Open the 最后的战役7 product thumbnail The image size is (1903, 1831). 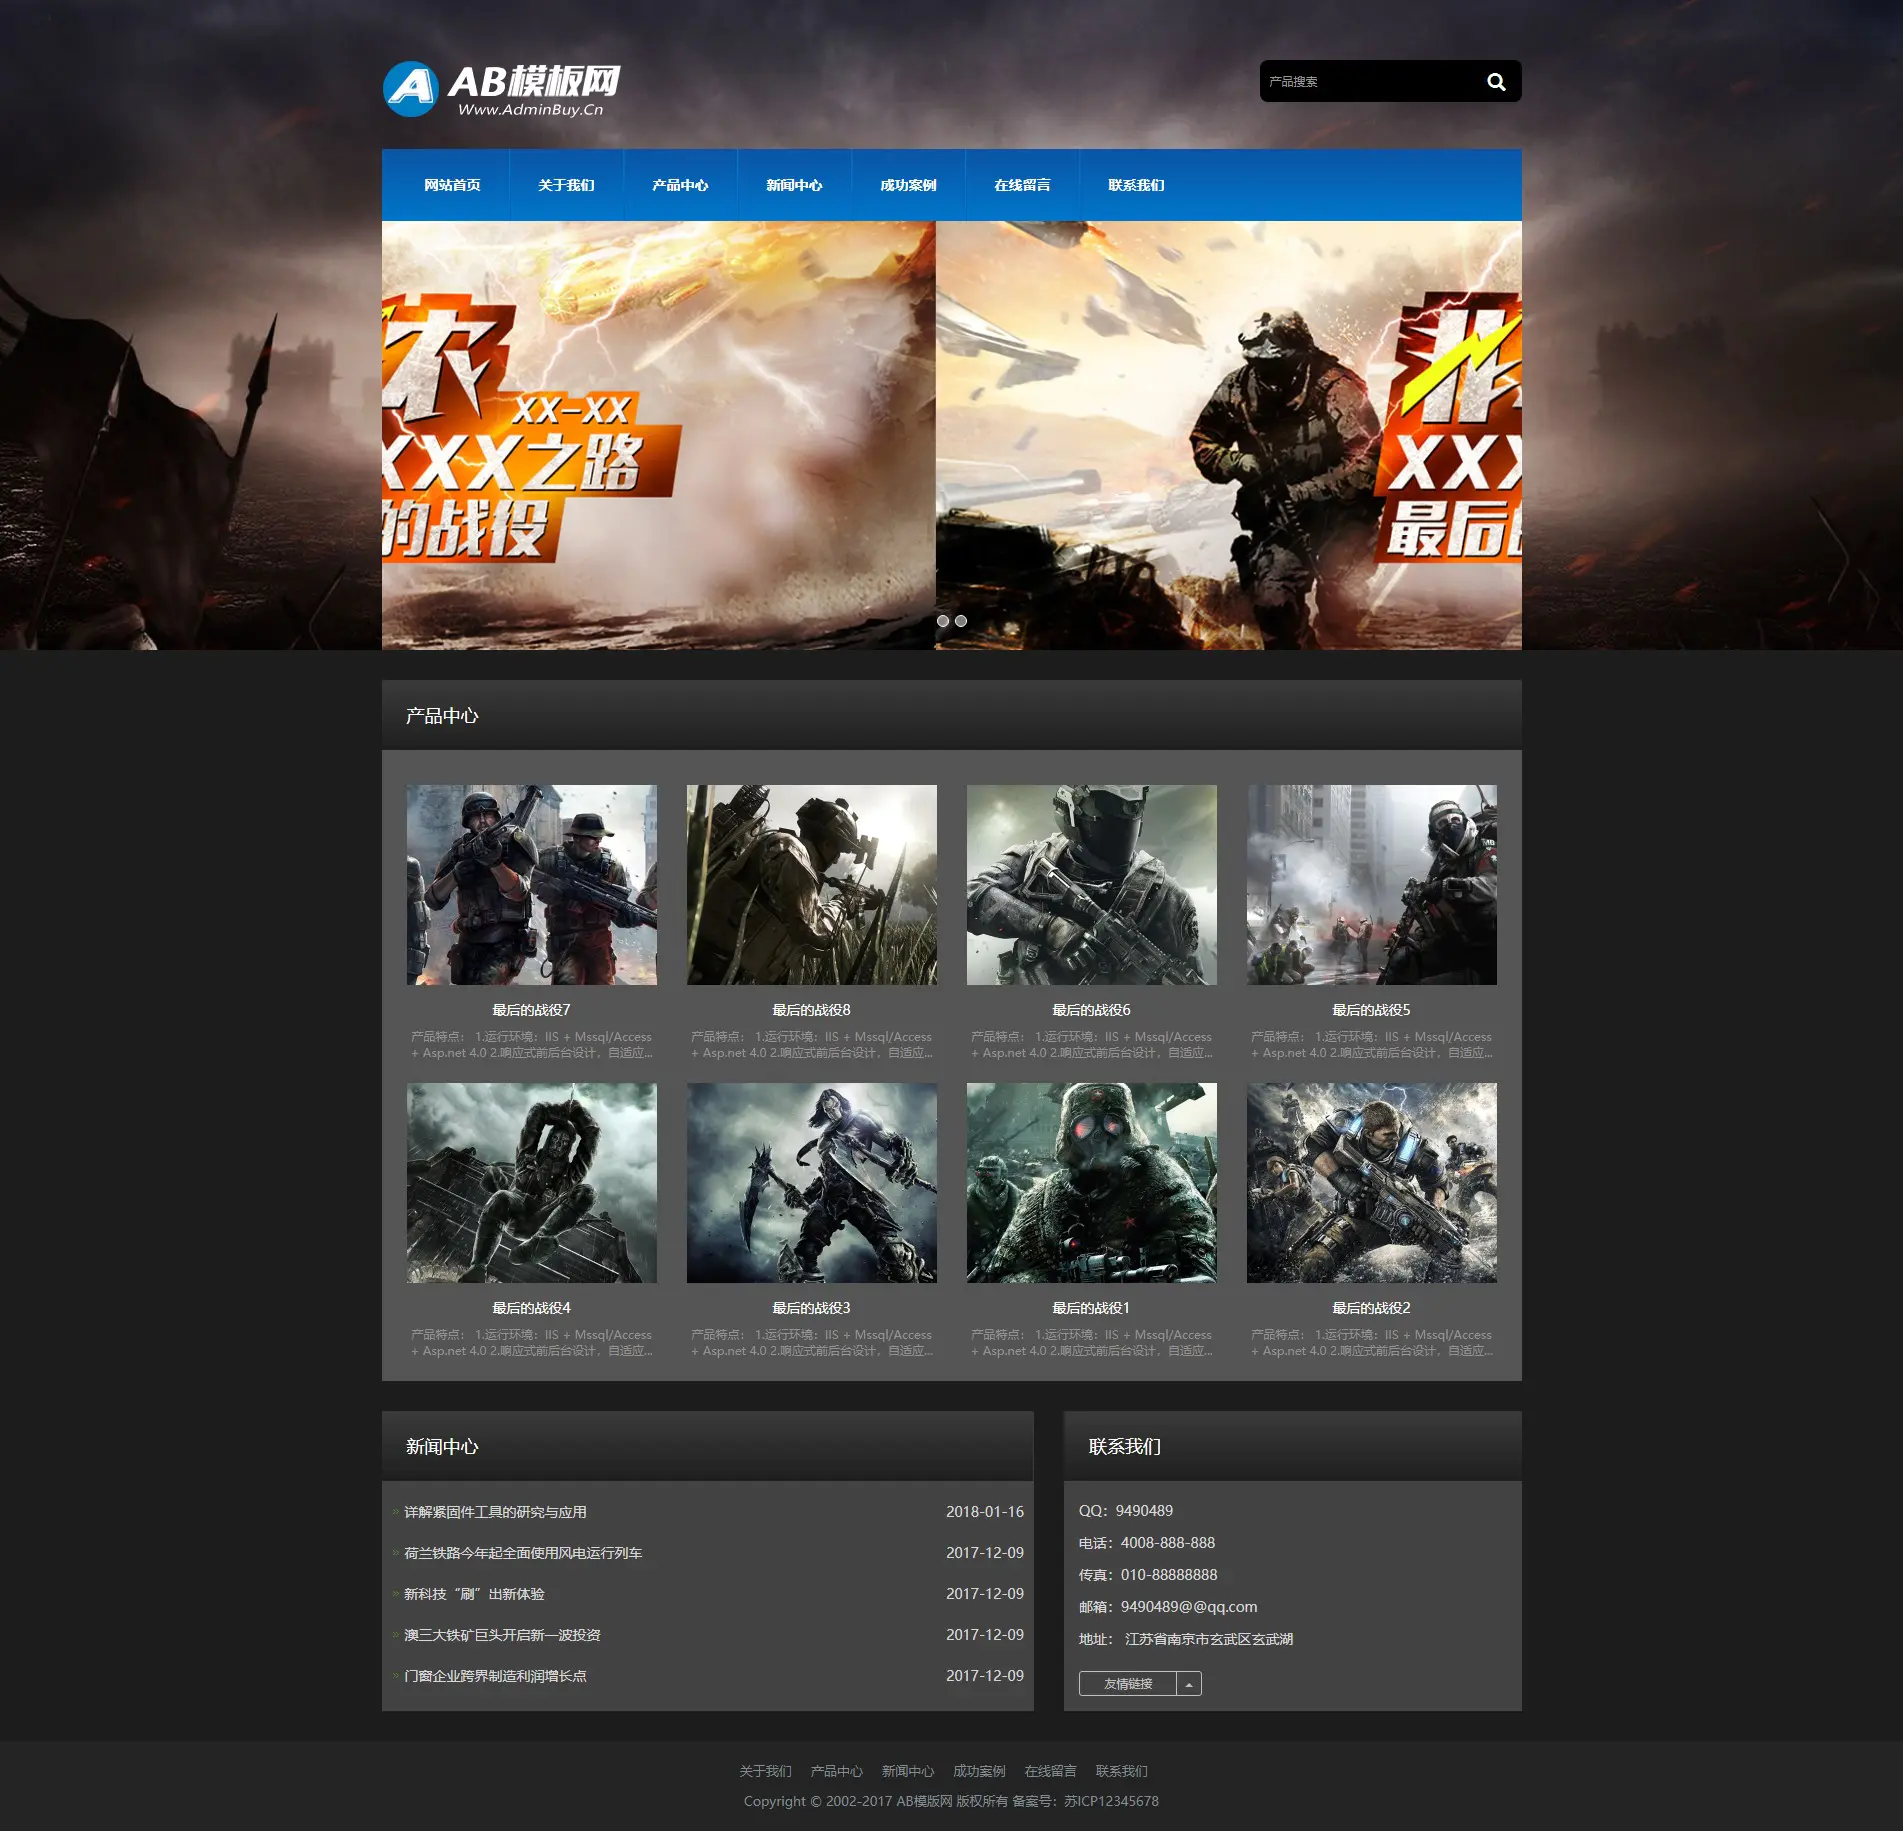(532, 885)
